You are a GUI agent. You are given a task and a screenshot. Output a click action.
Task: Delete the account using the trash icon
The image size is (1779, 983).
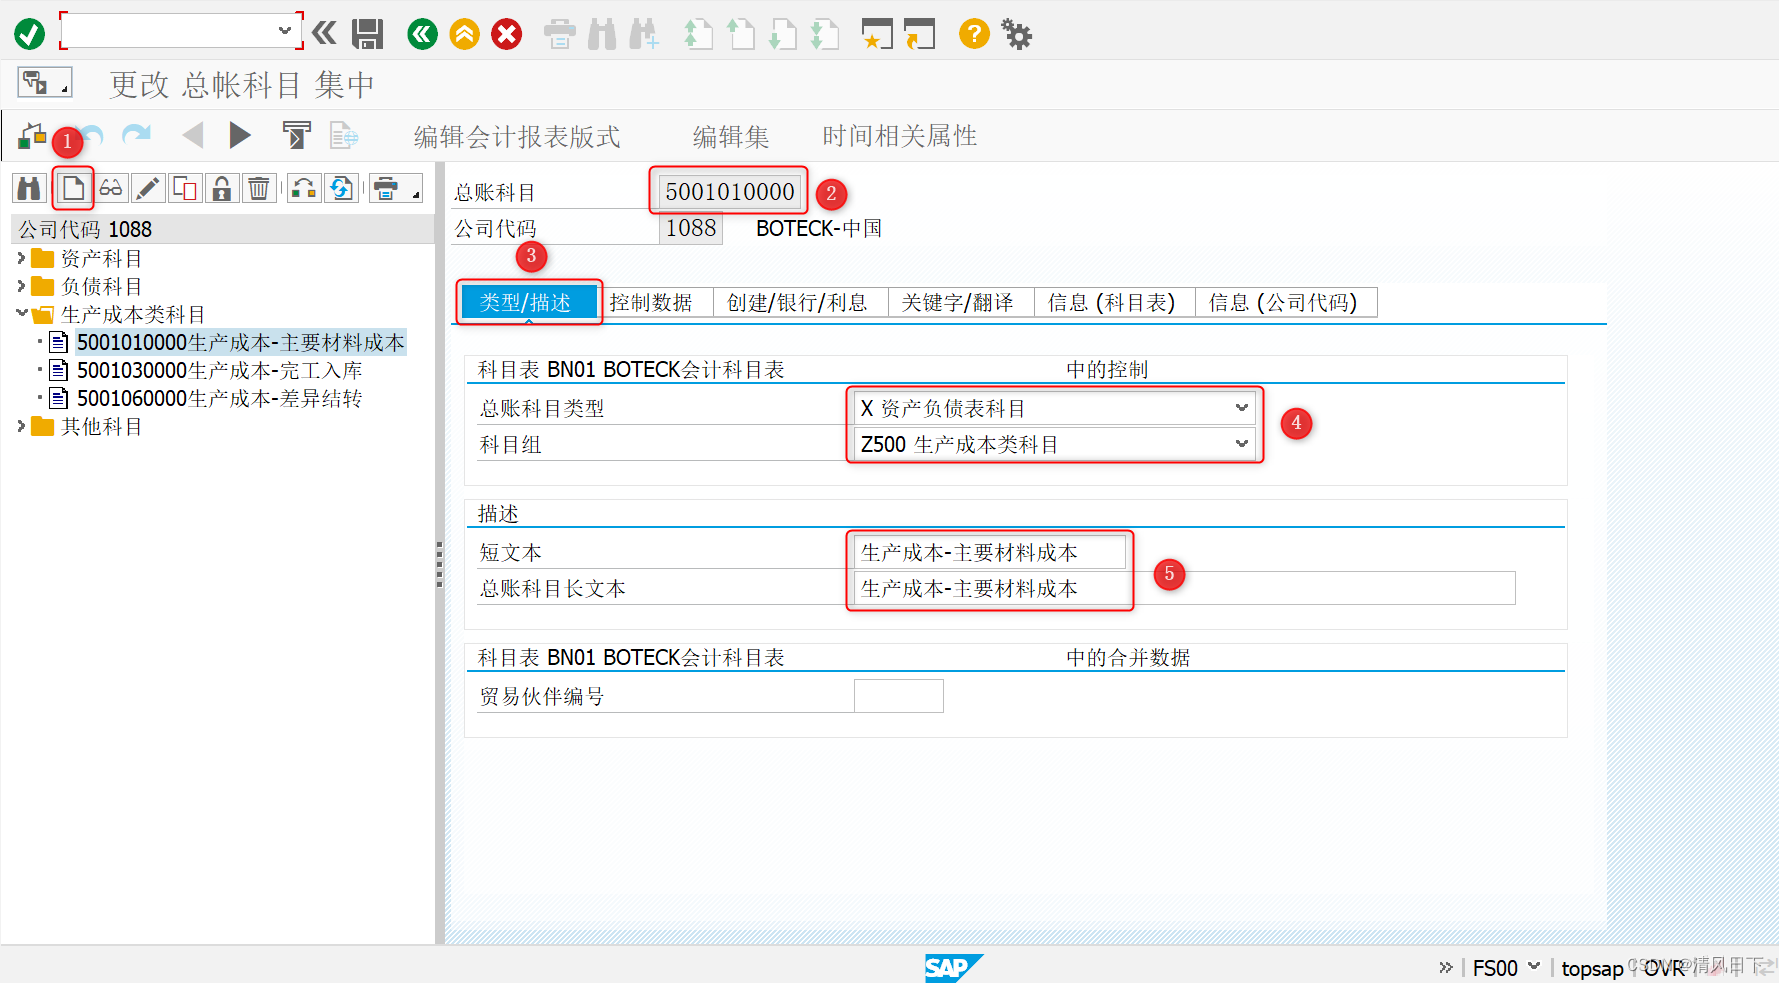(259, 187)
